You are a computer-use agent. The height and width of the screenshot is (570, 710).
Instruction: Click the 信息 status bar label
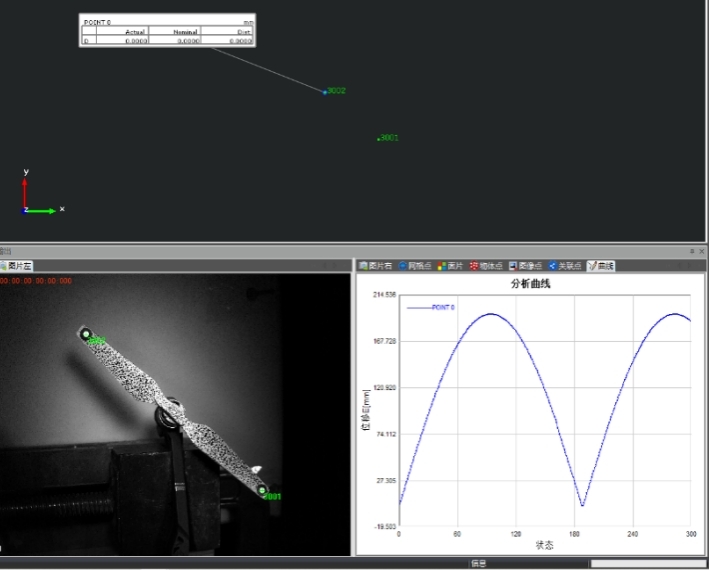(478, 564)
